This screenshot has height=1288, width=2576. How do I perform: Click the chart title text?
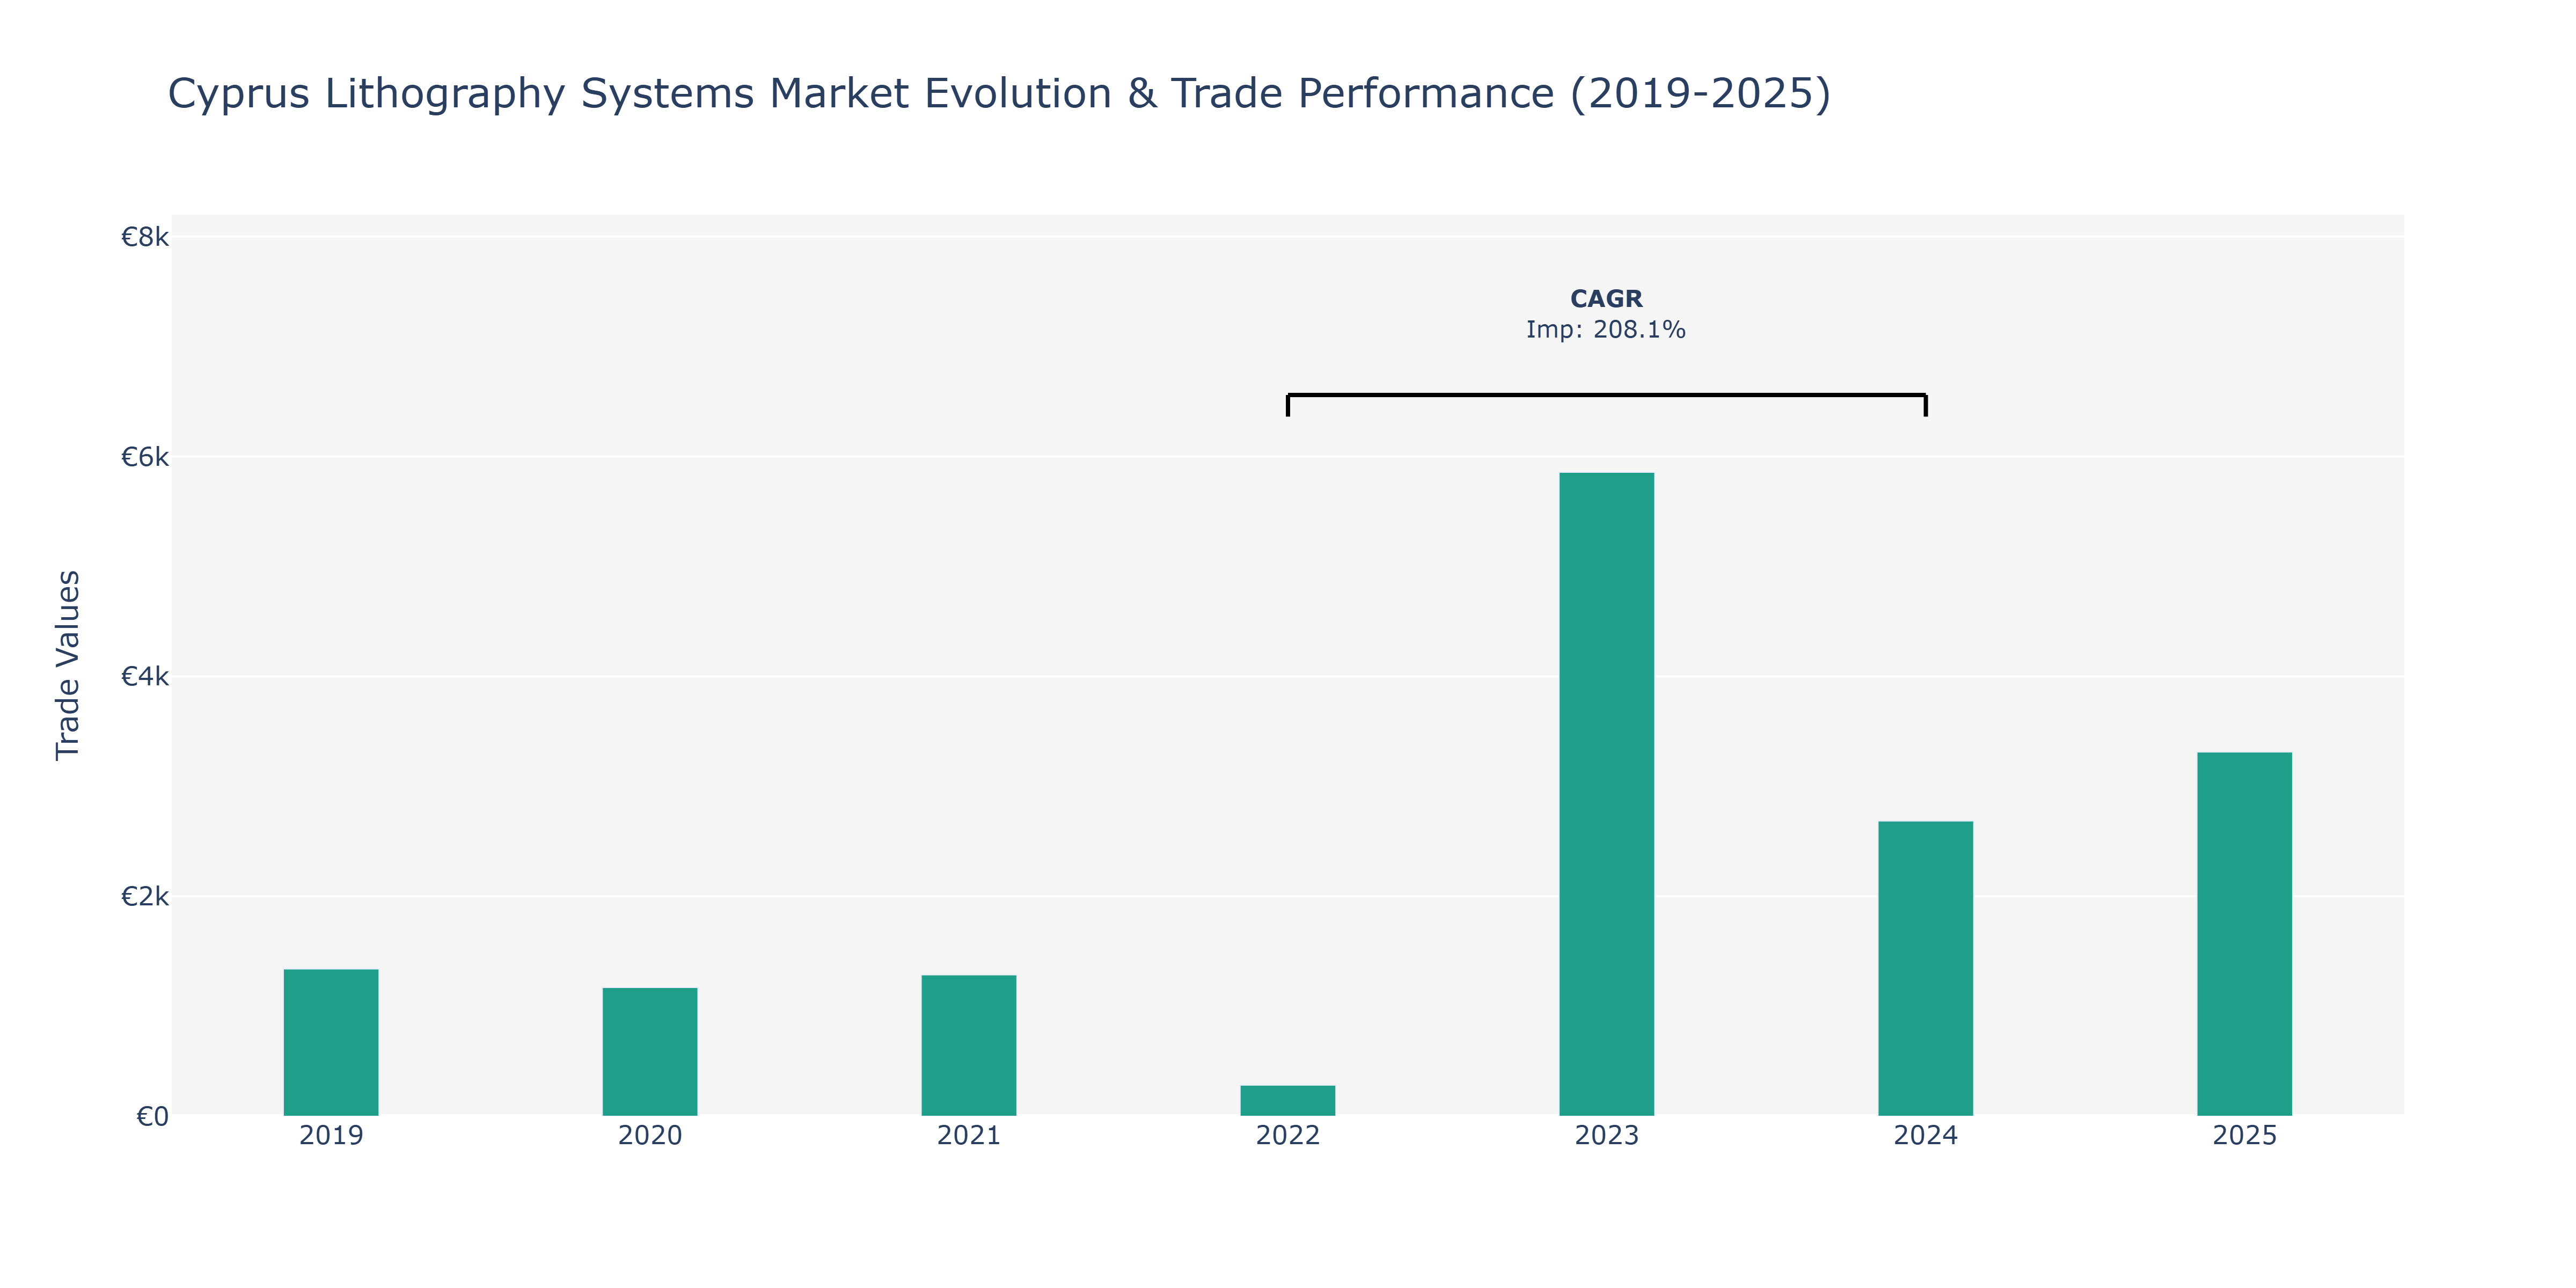(x=999, y=94)
